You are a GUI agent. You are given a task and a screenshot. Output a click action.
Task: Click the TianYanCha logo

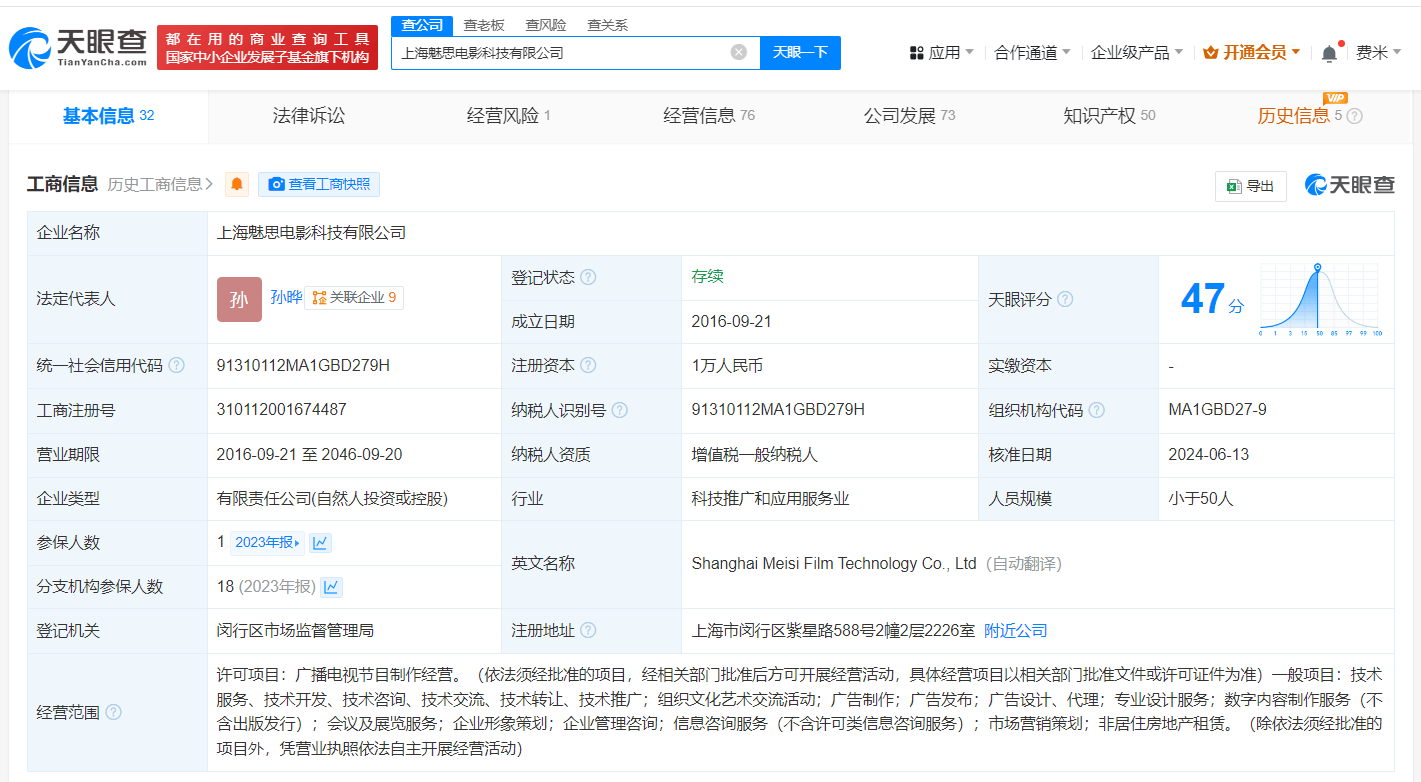(x=78, y=46)
